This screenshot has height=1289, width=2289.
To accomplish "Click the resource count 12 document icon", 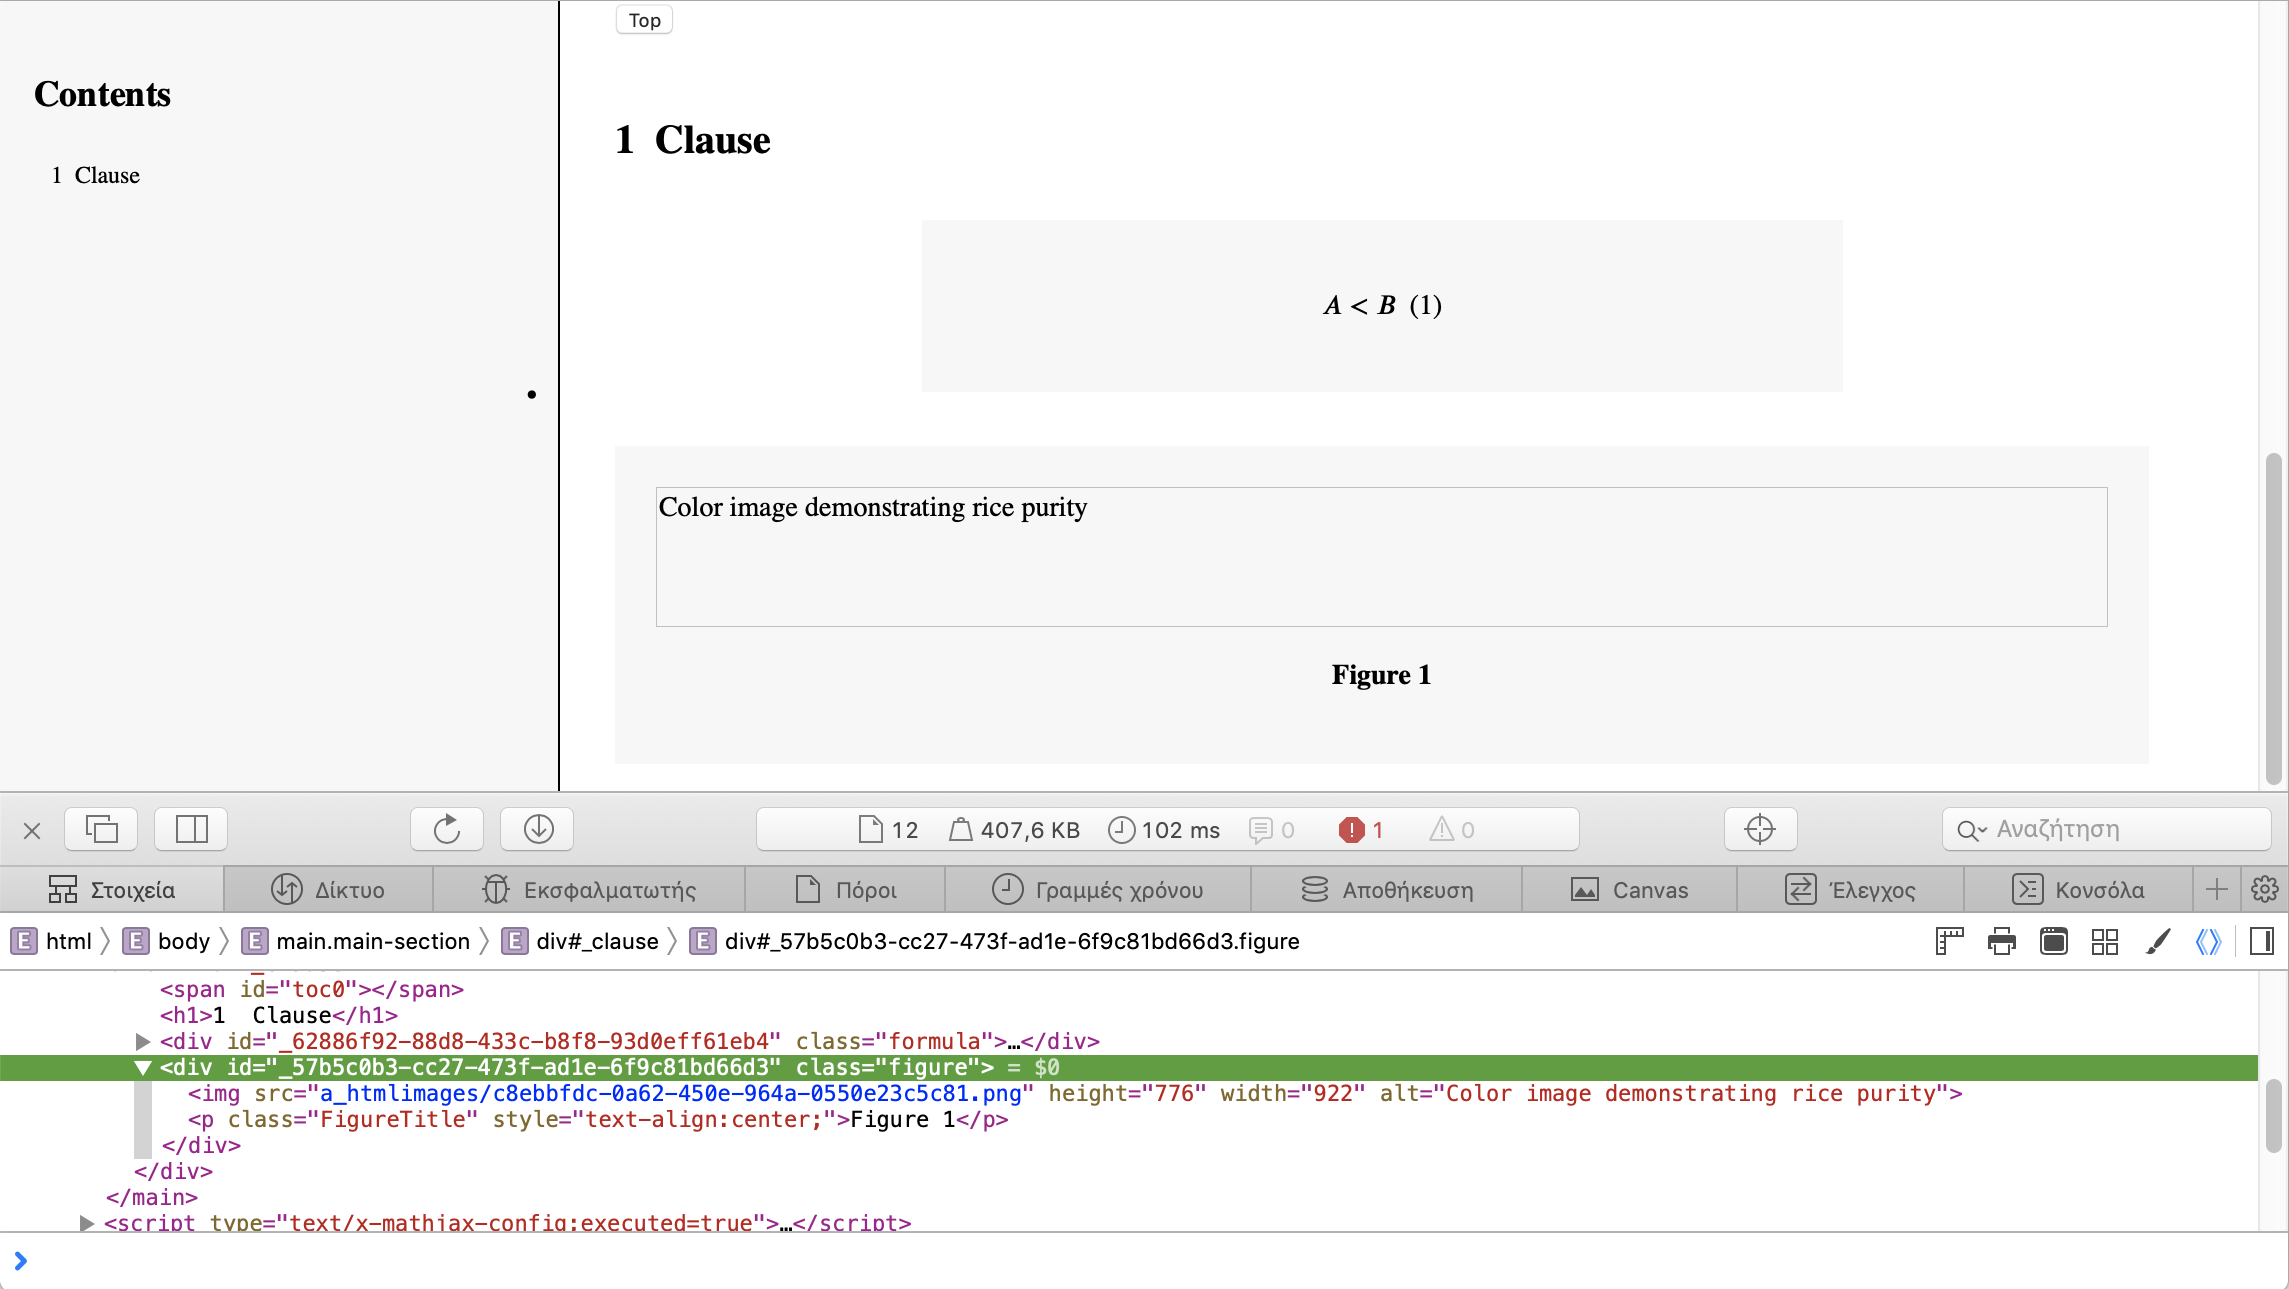I will click(x=888, y=830).
